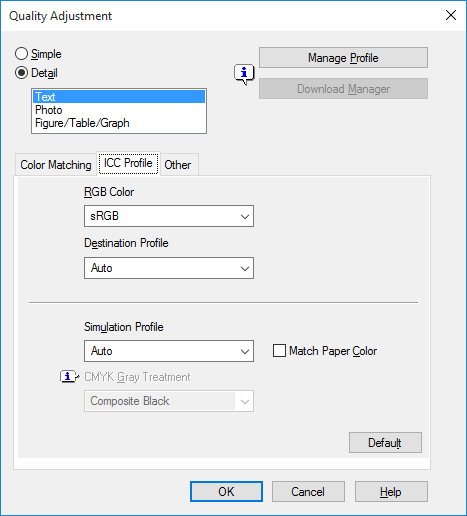Click the Cancel button
Viewport: 467px width, 516px height.
(308, 491)
